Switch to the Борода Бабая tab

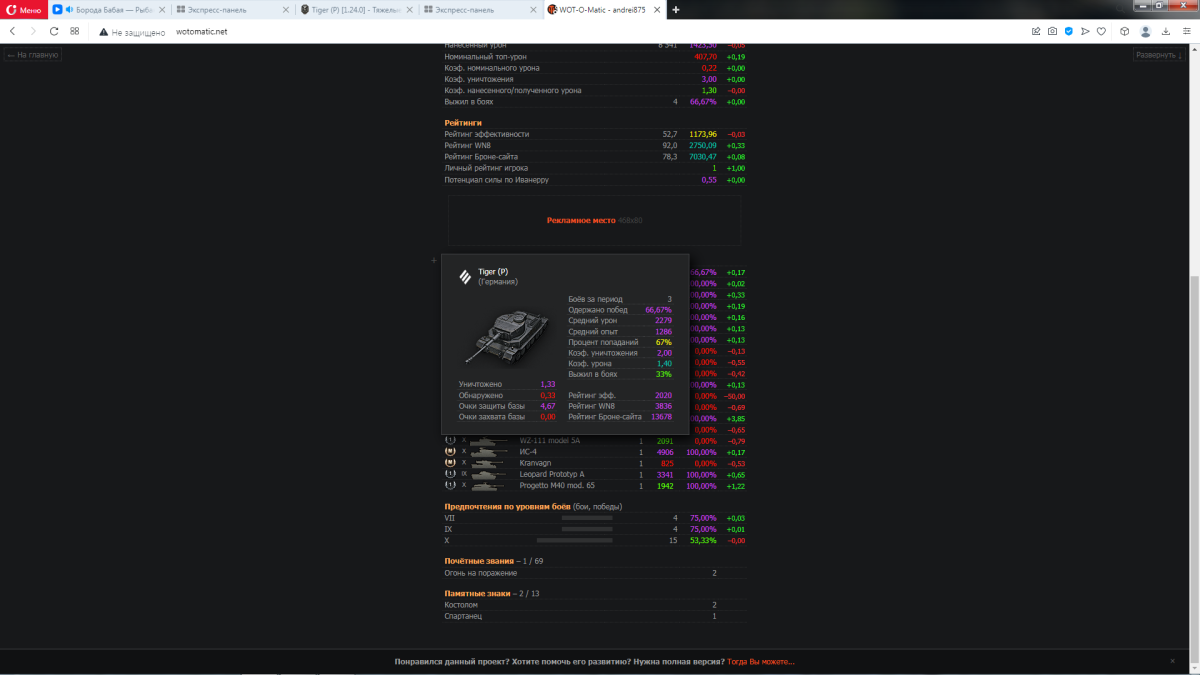click(108, 9)
